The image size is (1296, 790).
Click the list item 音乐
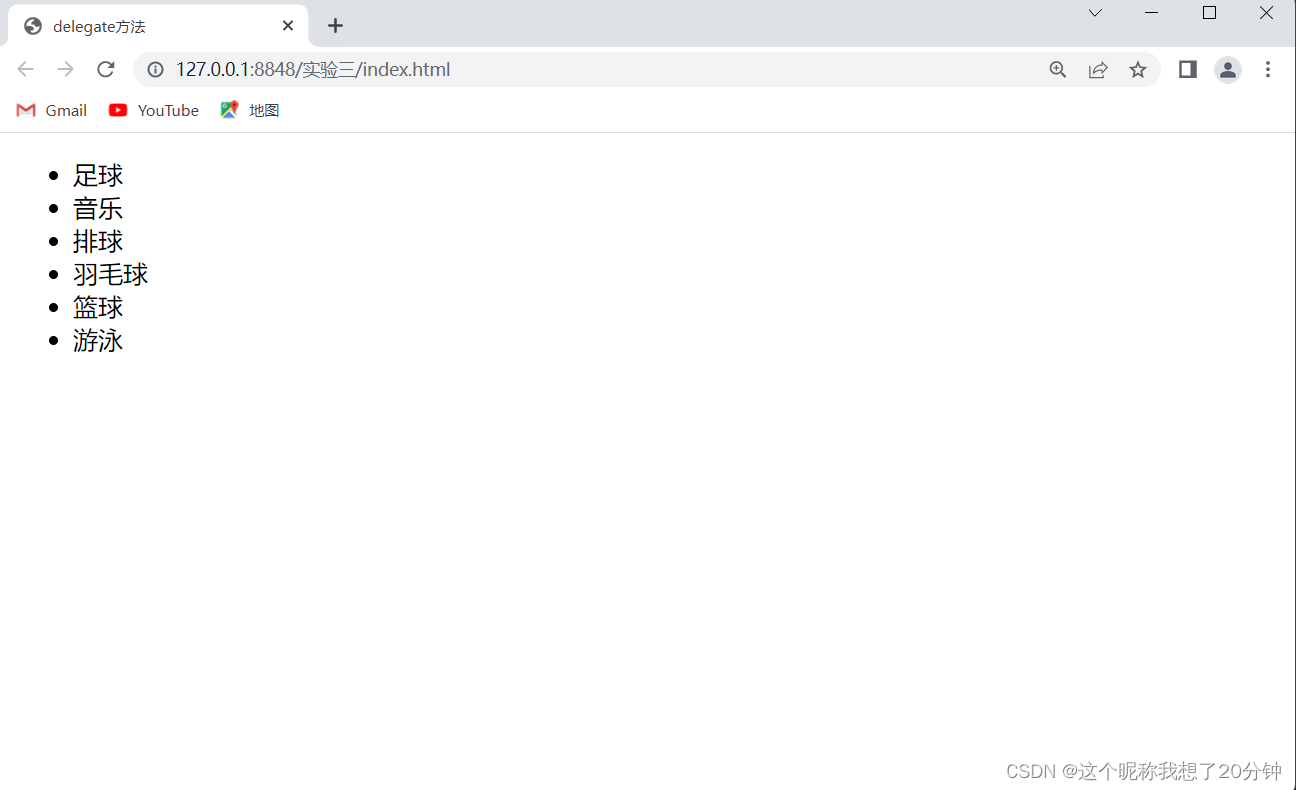tap(98, 209)
